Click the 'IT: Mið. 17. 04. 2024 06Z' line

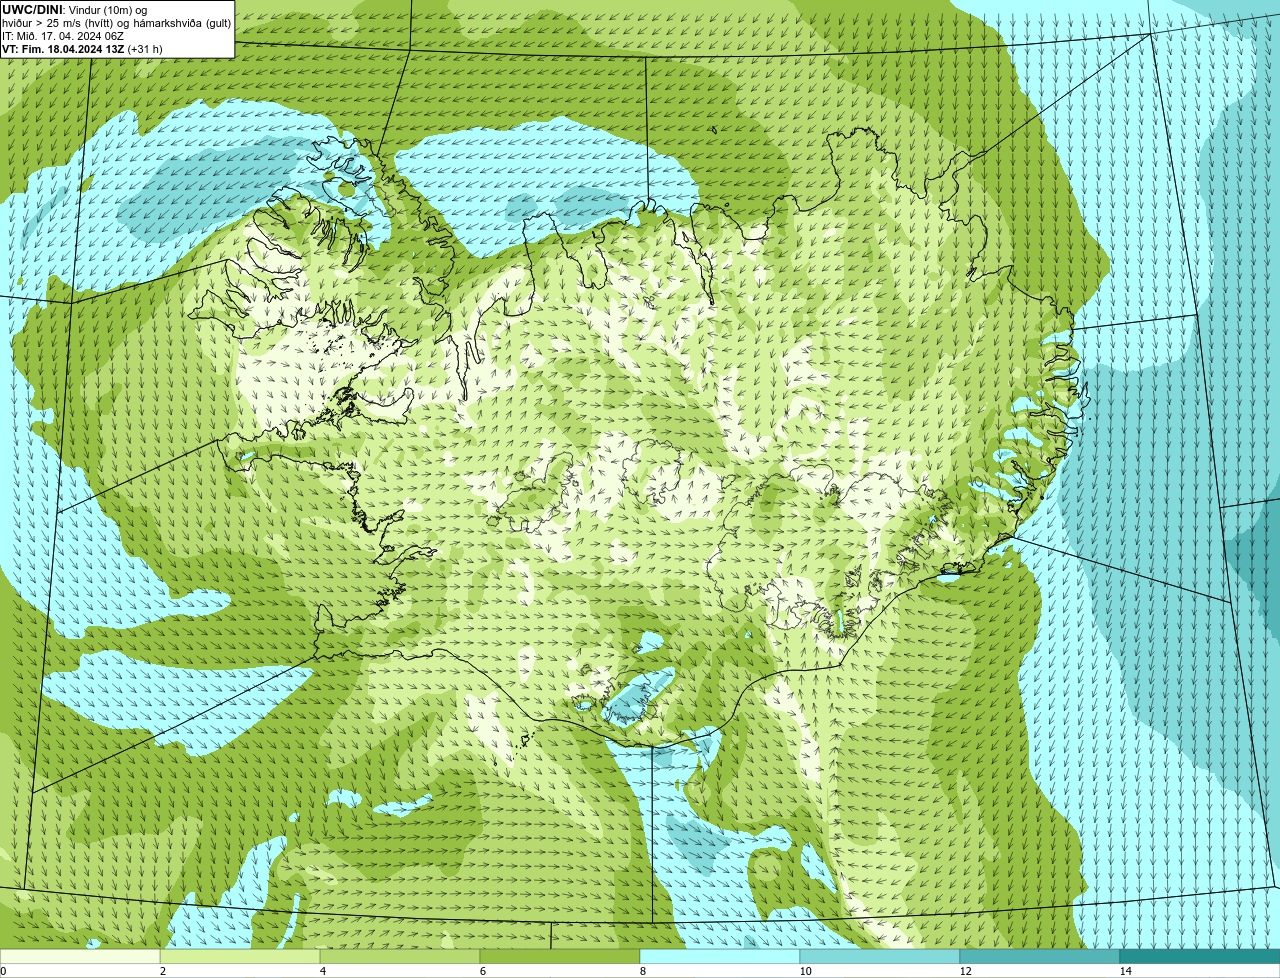pyautogui.click(x=63, y=35)
